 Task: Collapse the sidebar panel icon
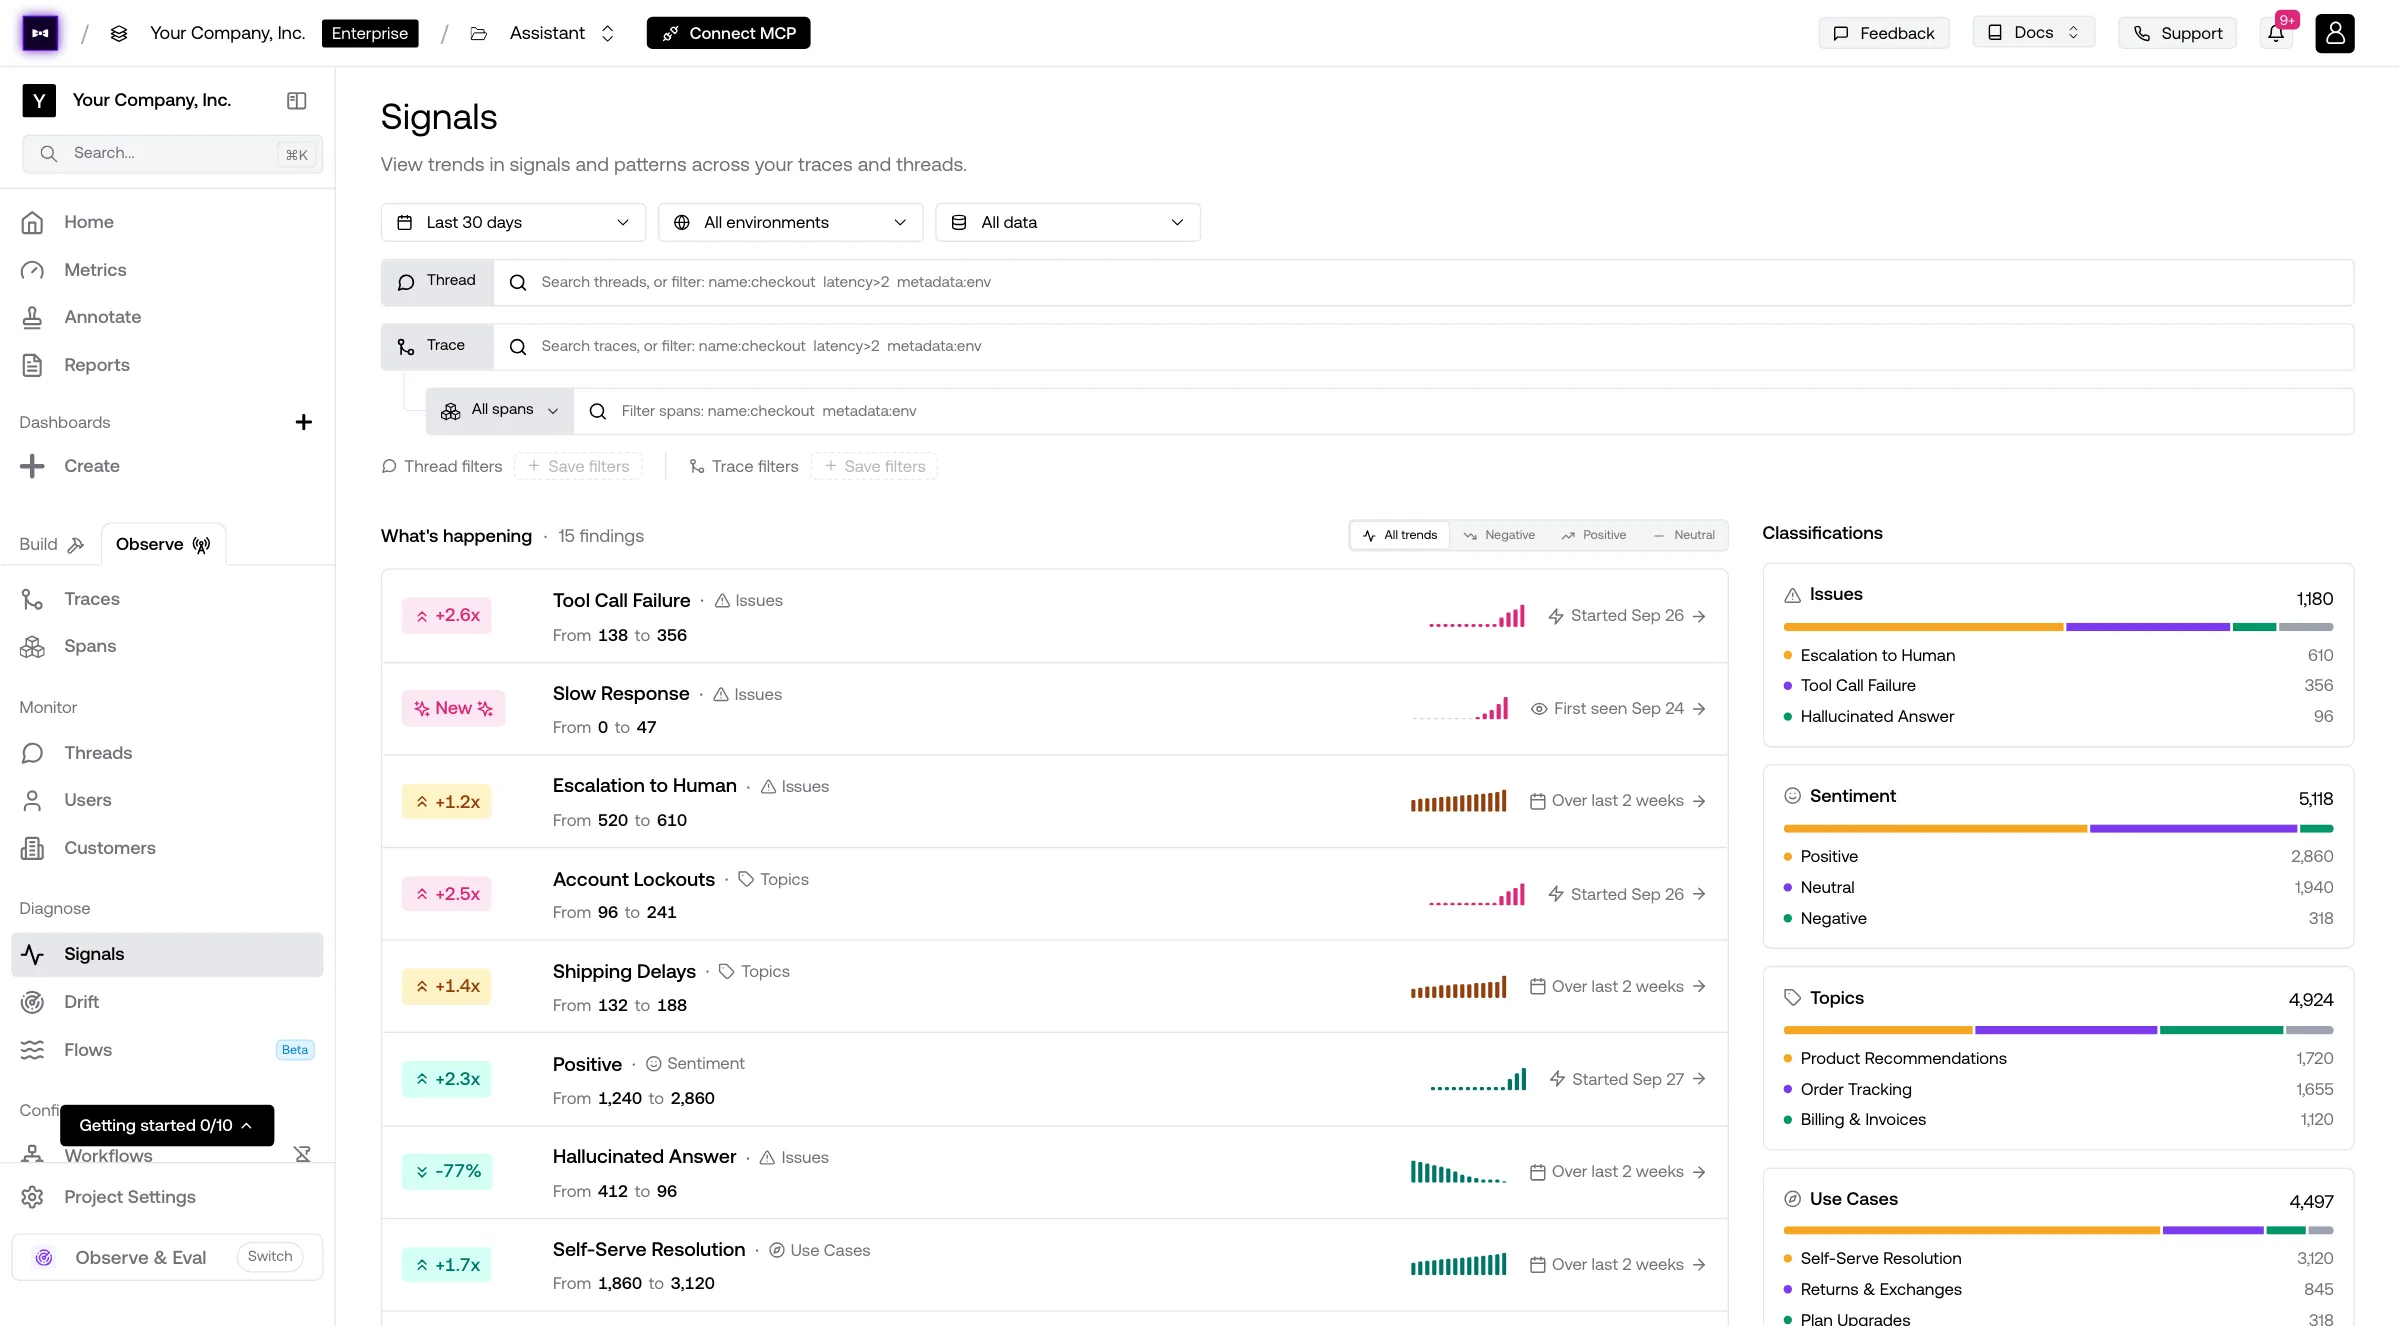point(296,100)
